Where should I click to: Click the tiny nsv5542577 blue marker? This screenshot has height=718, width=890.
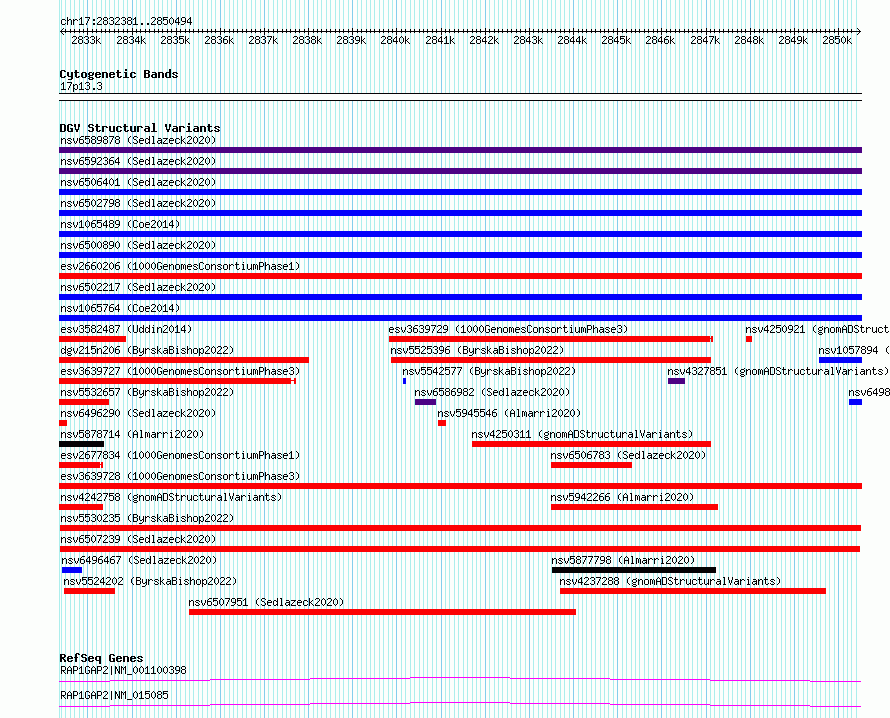pos(404,381)
